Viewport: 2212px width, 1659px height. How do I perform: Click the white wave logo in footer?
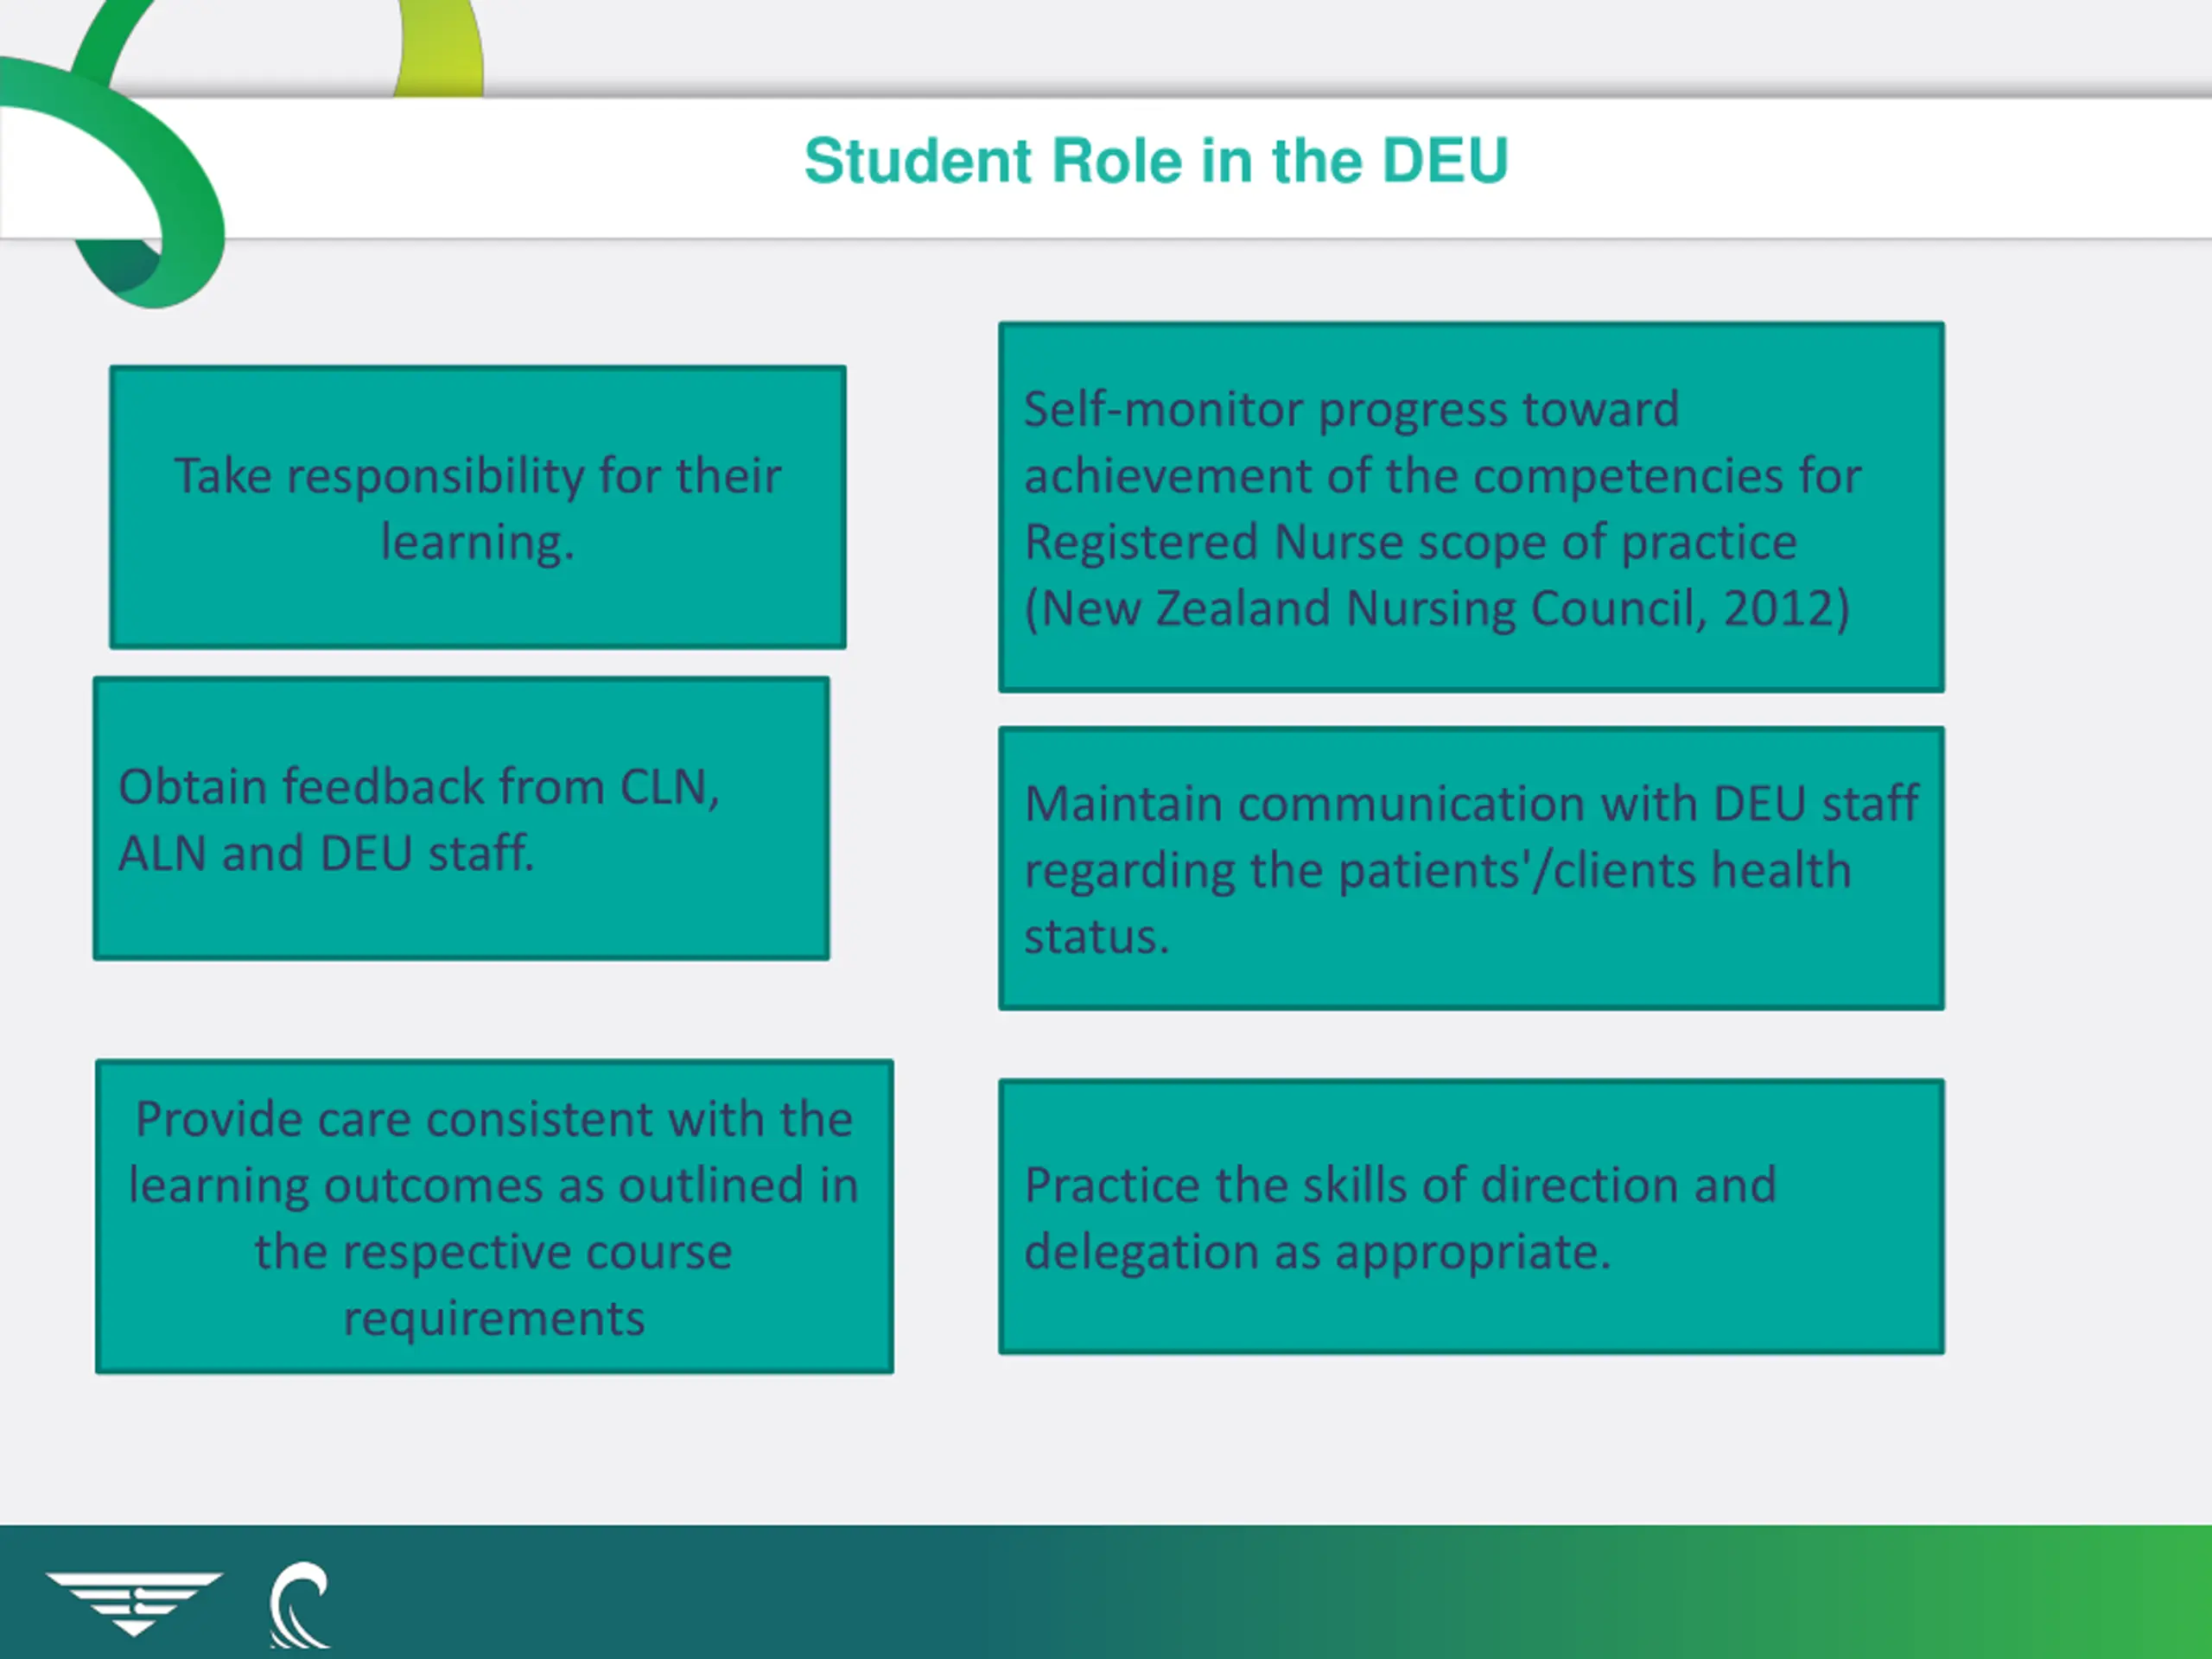pyautogui.click(x=299, y=1604)
